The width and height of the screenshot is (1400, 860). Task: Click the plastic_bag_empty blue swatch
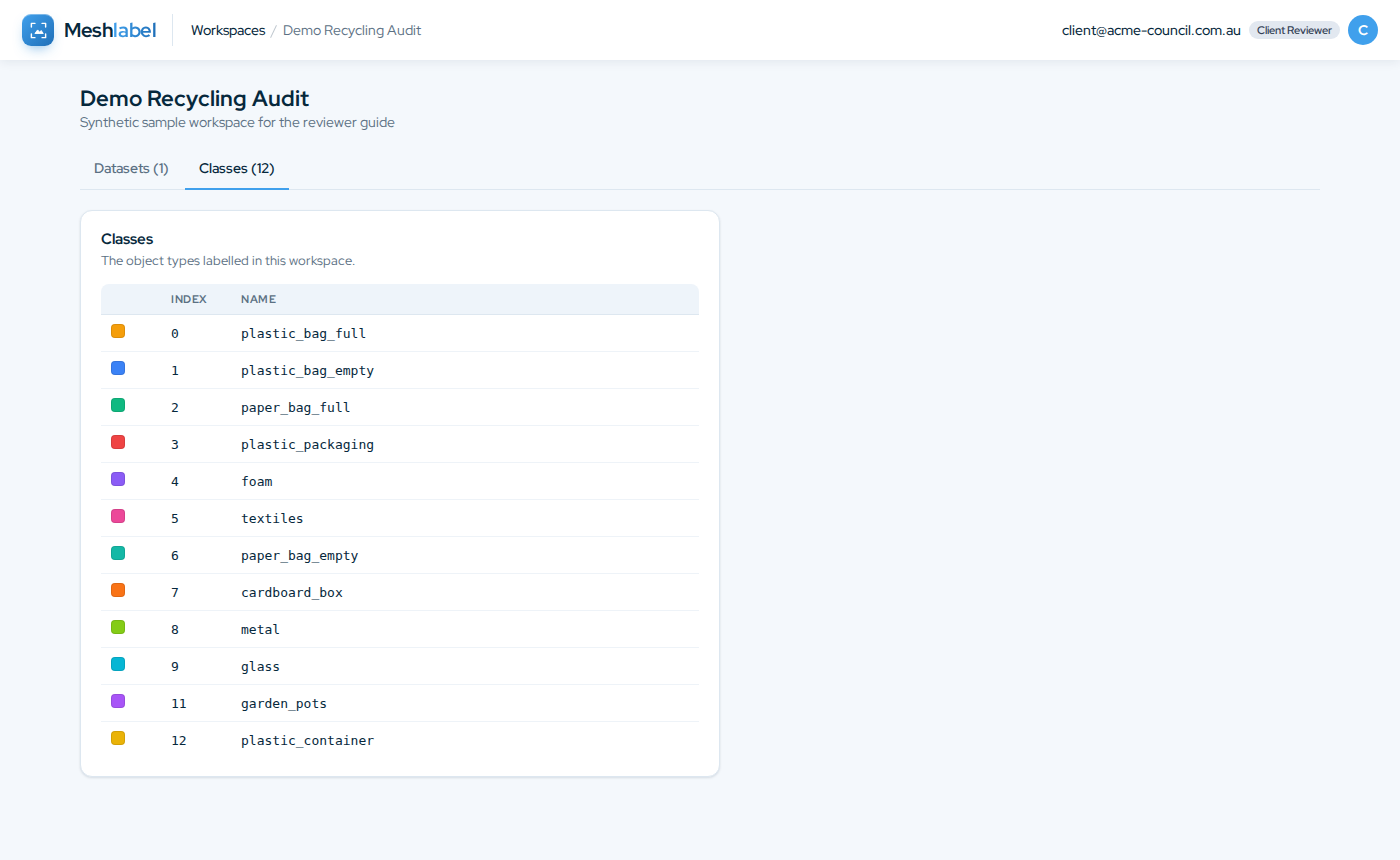118,368
